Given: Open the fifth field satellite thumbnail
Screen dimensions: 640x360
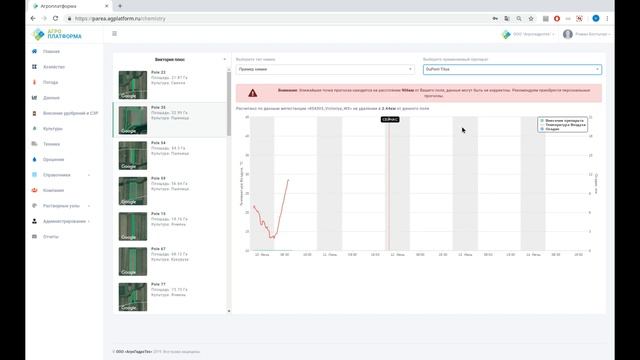Looking at the screenshot, I should [133, 226].
